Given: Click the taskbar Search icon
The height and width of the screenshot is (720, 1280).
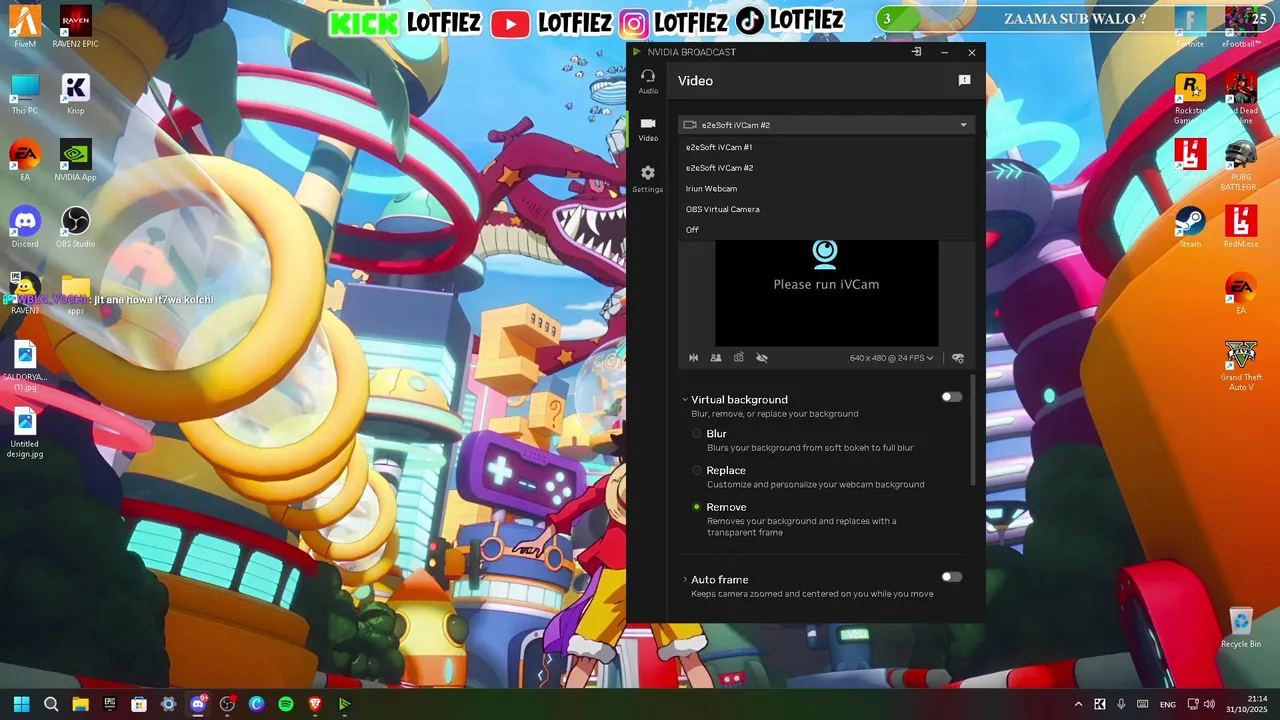Looking at the screenshot, I should [51, 704].
